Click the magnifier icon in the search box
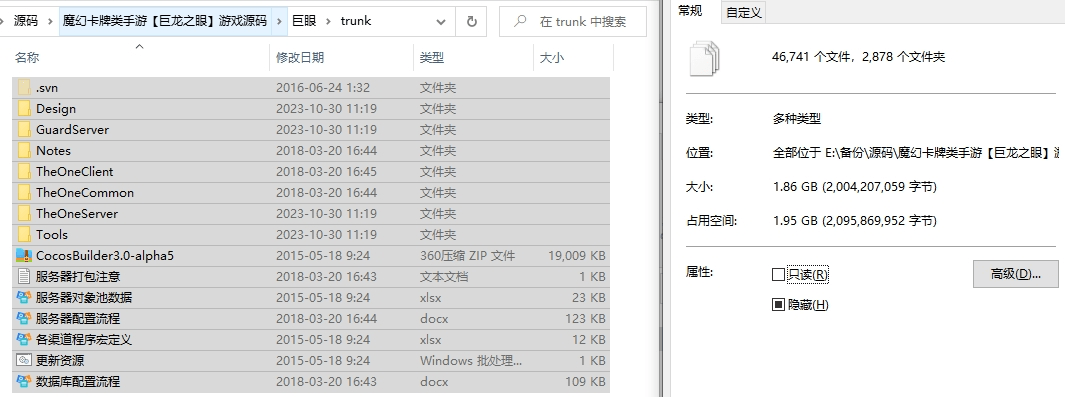 [x=521, y=22]
